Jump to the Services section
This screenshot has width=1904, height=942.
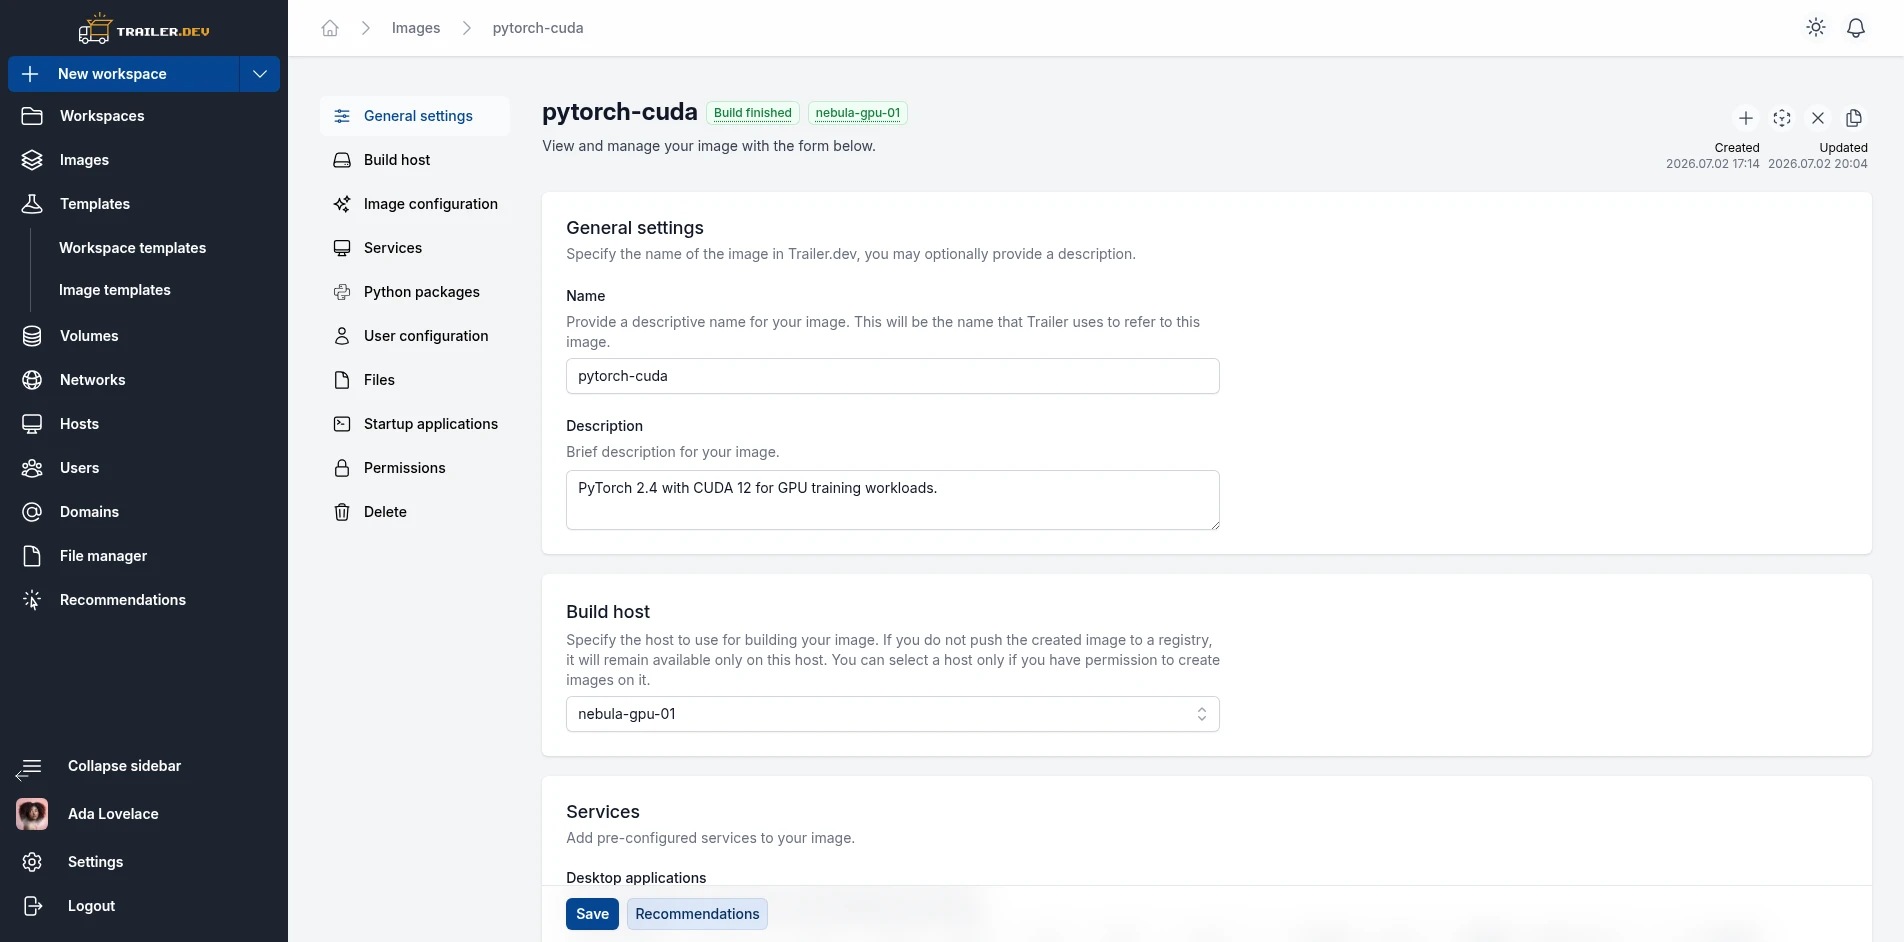[x=415, y=248]
